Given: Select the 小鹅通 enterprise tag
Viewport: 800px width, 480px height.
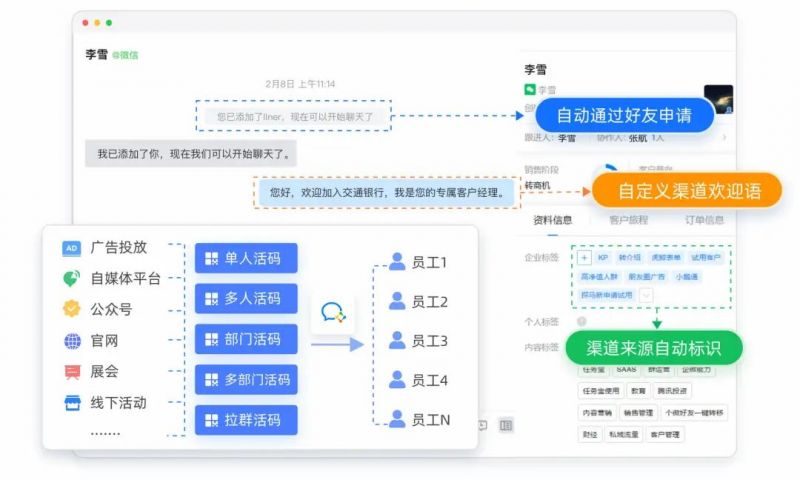Looking at the screenshot, I should click(686, 276).
